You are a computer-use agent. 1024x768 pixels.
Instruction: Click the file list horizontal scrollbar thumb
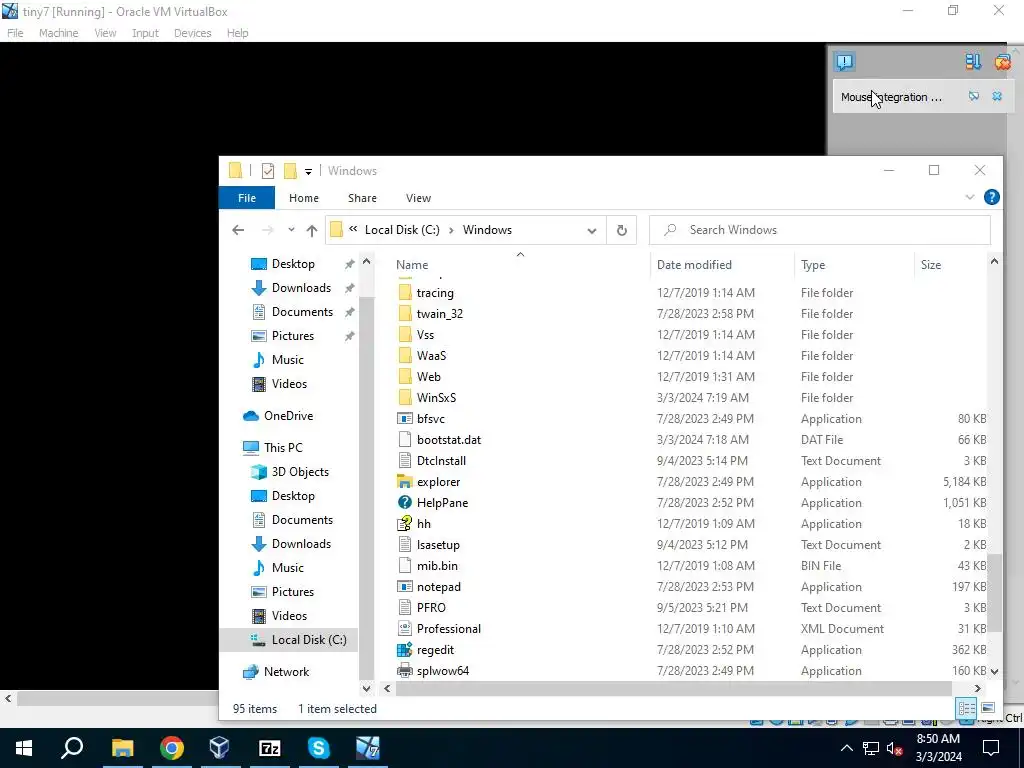point(673,688)
